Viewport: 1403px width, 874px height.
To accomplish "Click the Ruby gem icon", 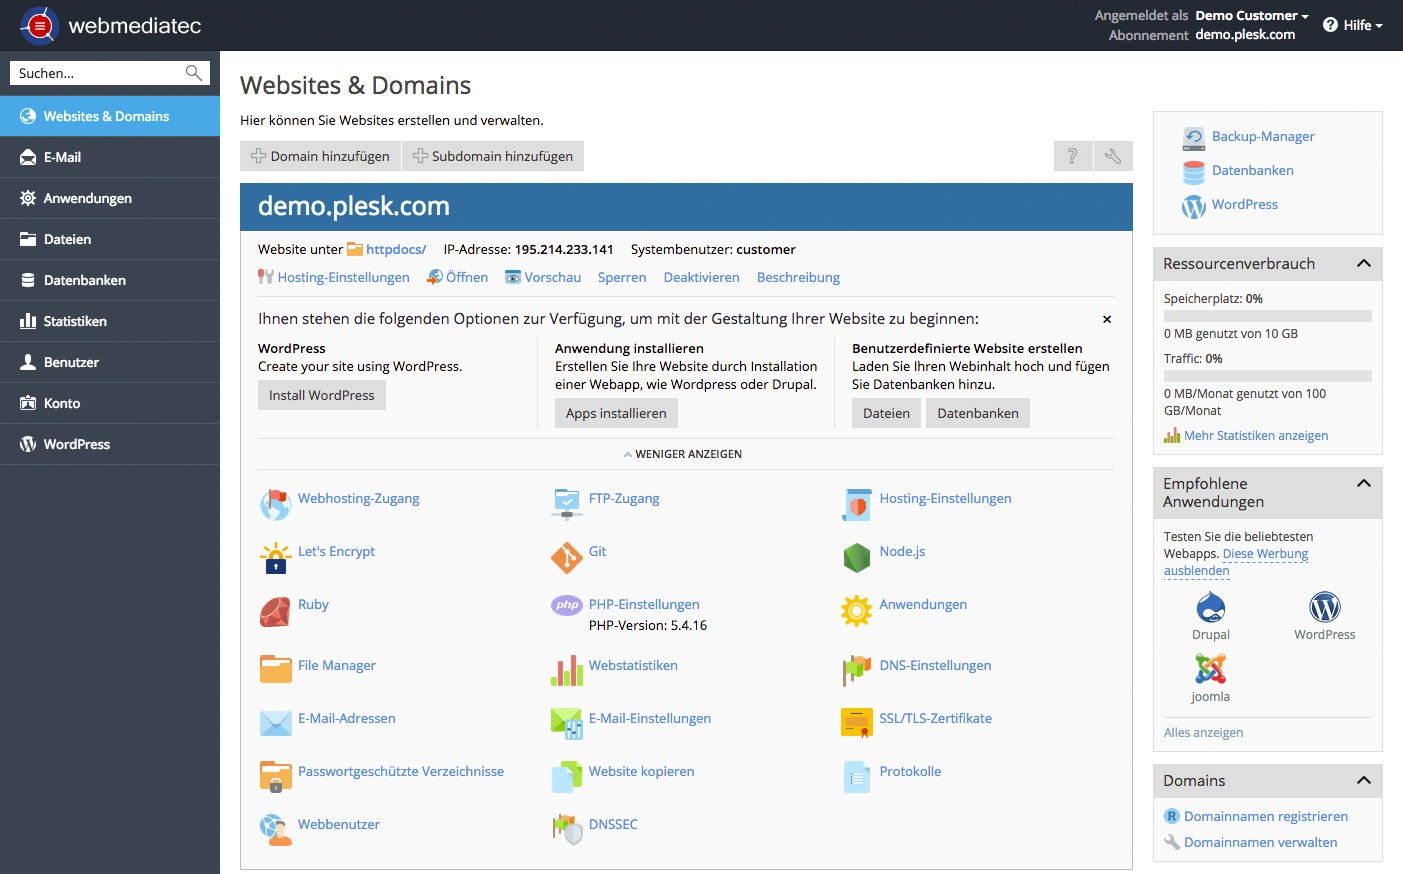I will point(275,611).
